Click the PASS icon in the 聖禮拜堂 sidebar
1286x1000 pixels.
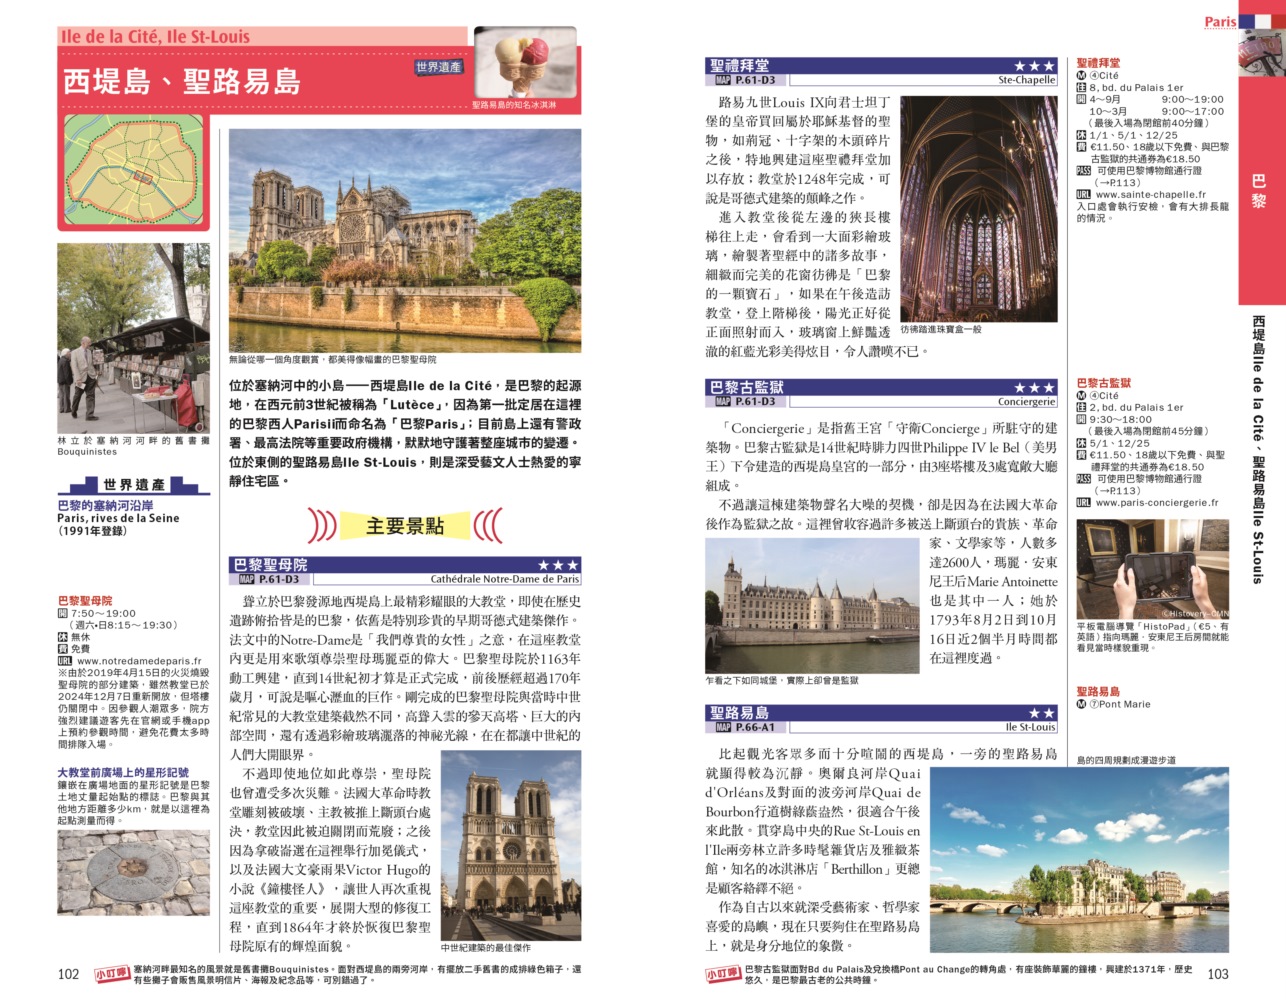(1083, 171)
